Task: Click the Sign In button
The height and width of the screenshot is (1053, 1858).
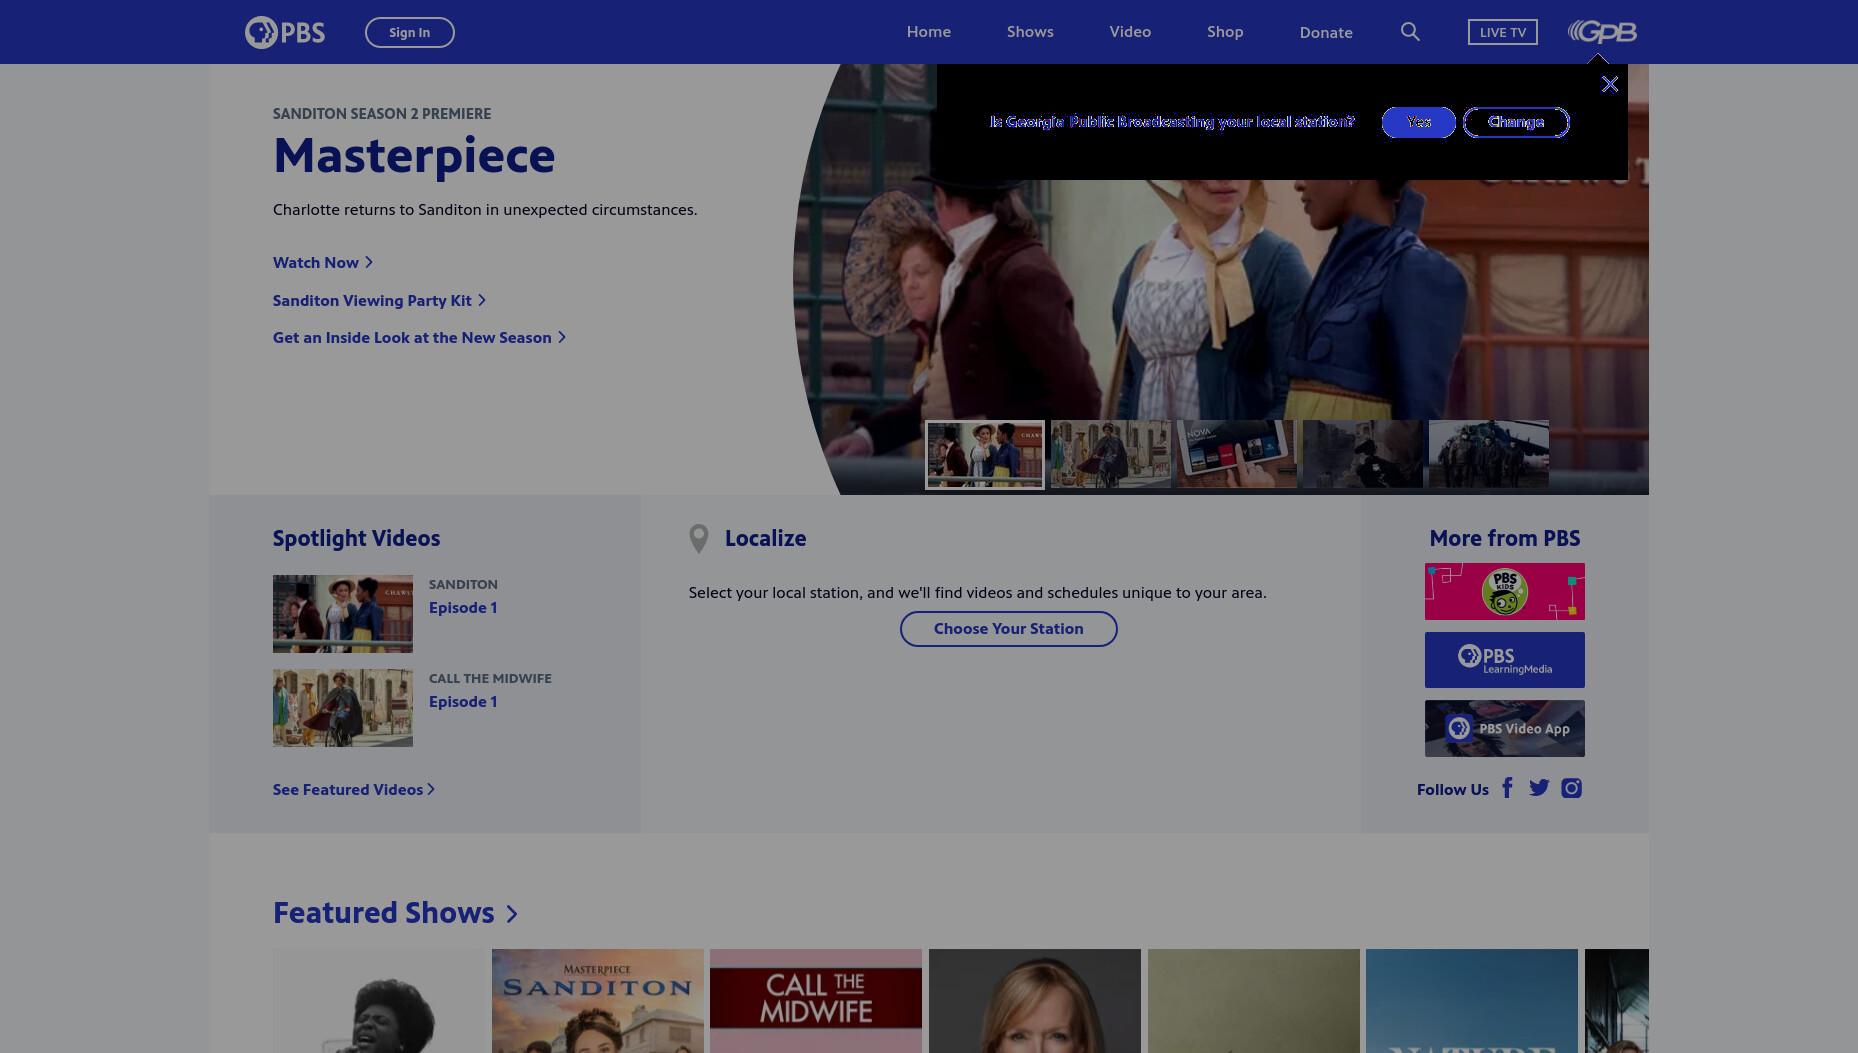Action: [x=410, y=32]
